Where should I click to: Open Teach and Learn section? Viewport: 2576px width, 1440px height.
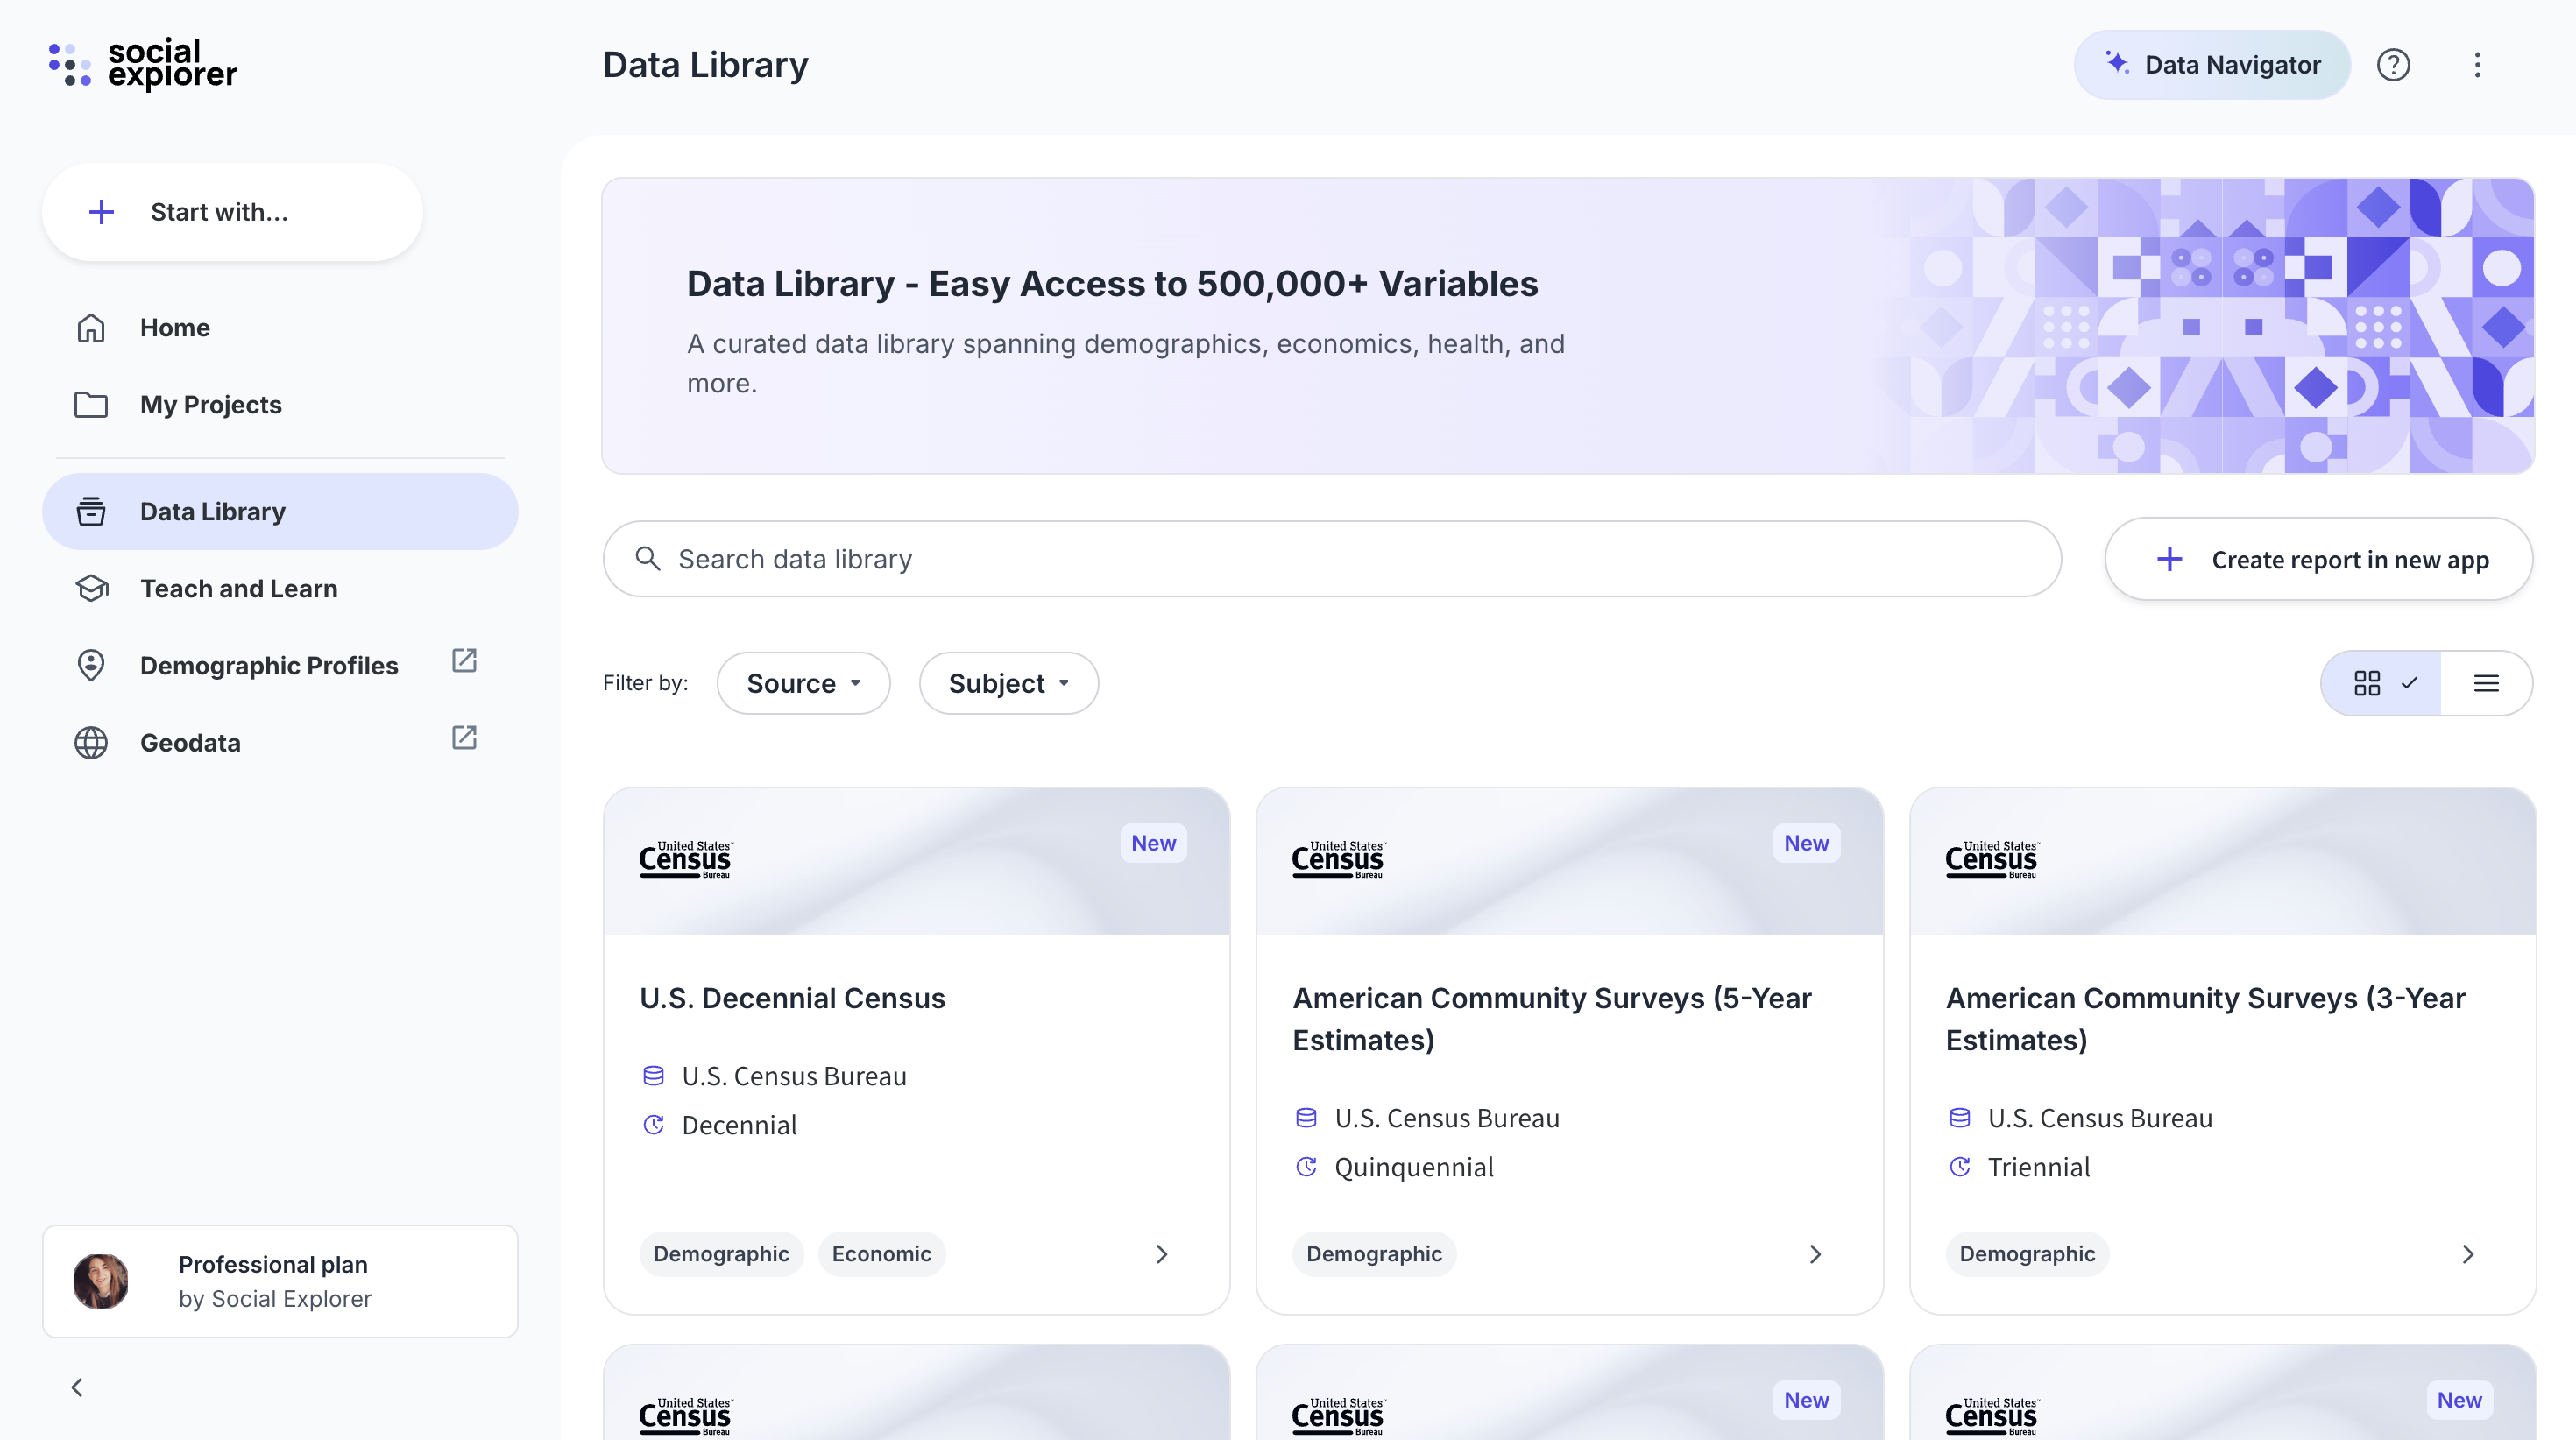pos(238,589)
